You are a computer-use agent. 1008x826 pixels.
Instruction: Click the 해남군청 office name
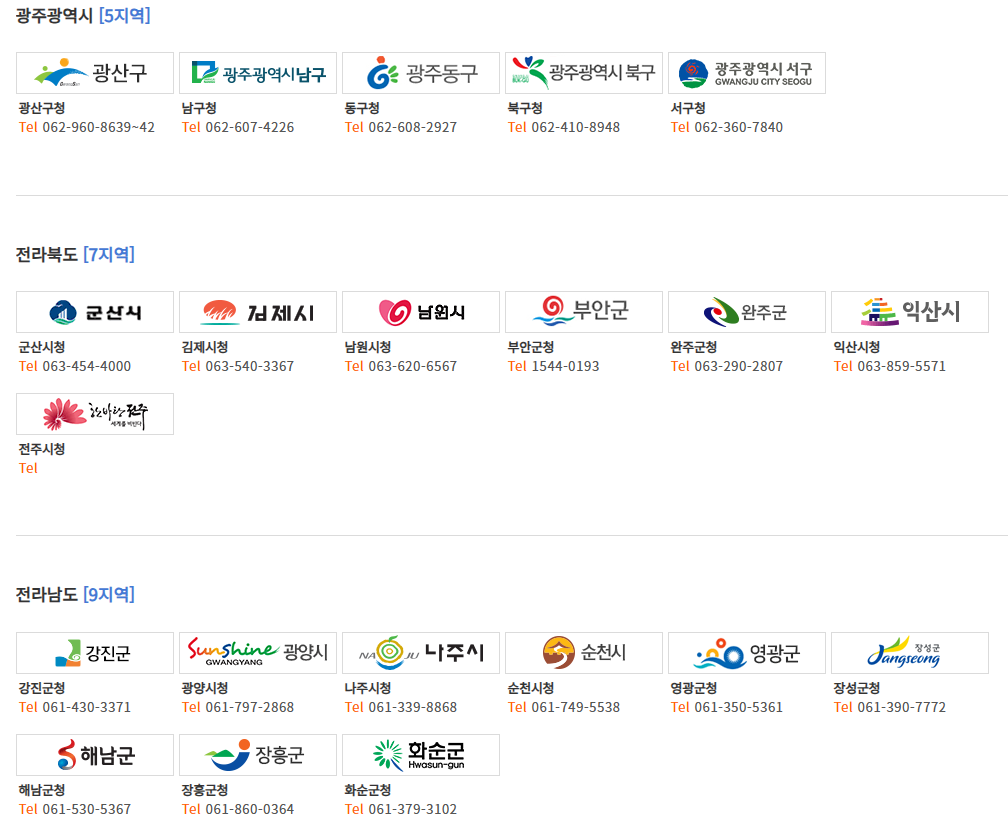pyautogui.click(x=42, y=790)
